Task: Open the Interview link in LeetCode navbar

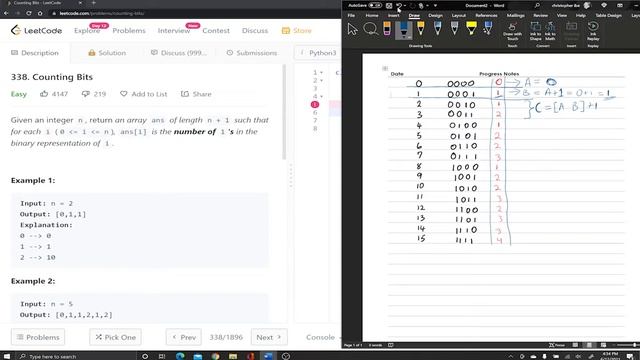Action: pyautogui.click(x=174, y=31)
